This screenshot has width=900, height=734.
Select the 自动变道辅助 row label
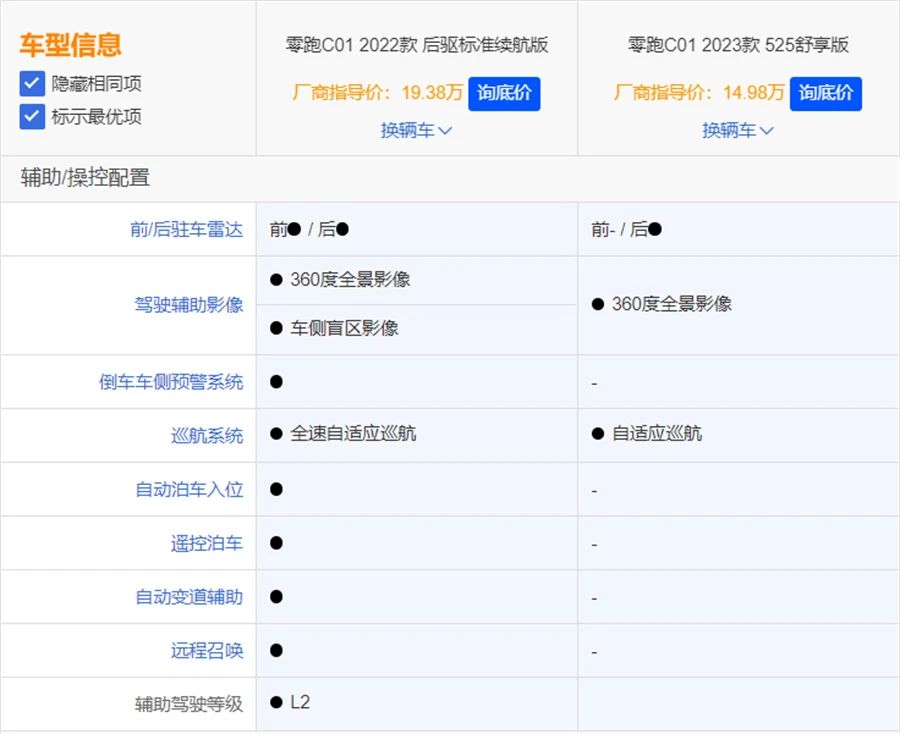(189, 597)
